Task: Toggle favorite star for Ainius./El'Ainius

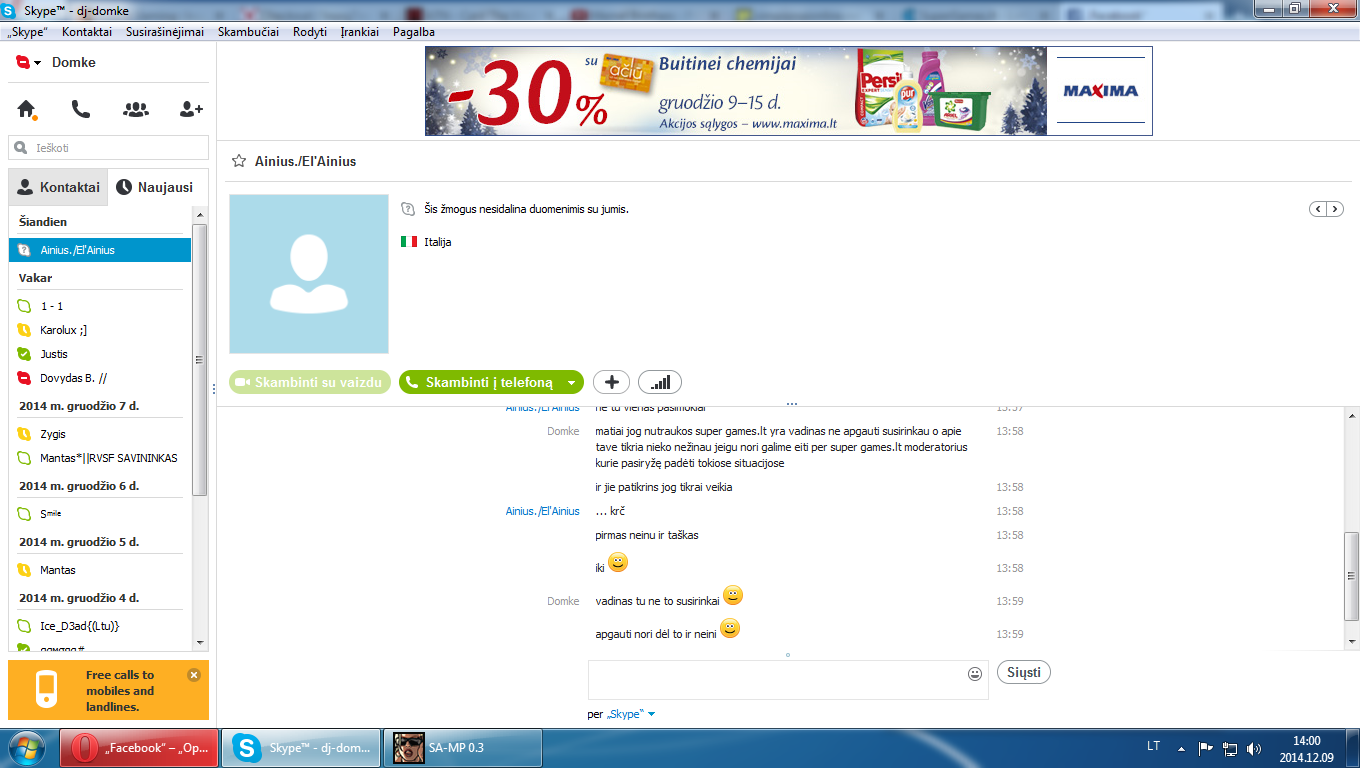Action: (239, 161)
